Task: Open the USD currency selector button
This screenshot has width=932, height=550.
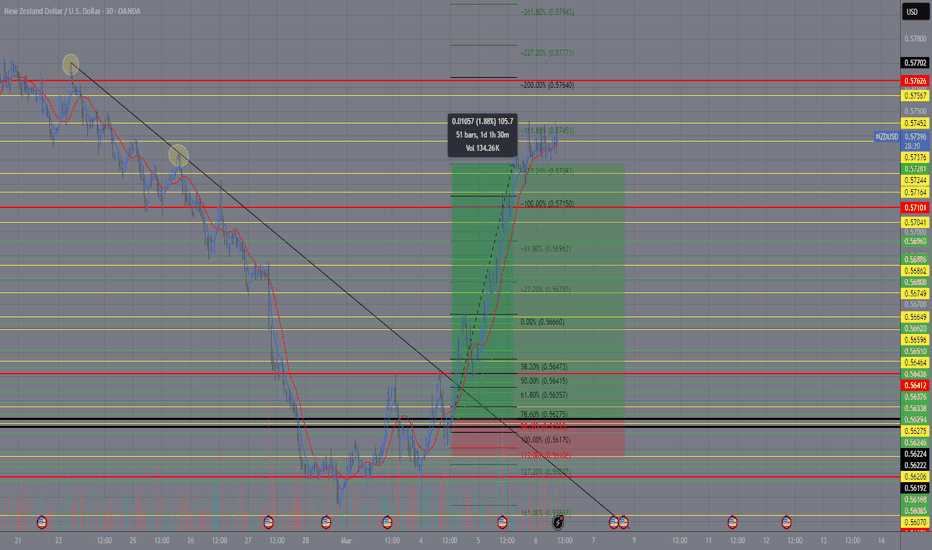Action: [914, 11]
